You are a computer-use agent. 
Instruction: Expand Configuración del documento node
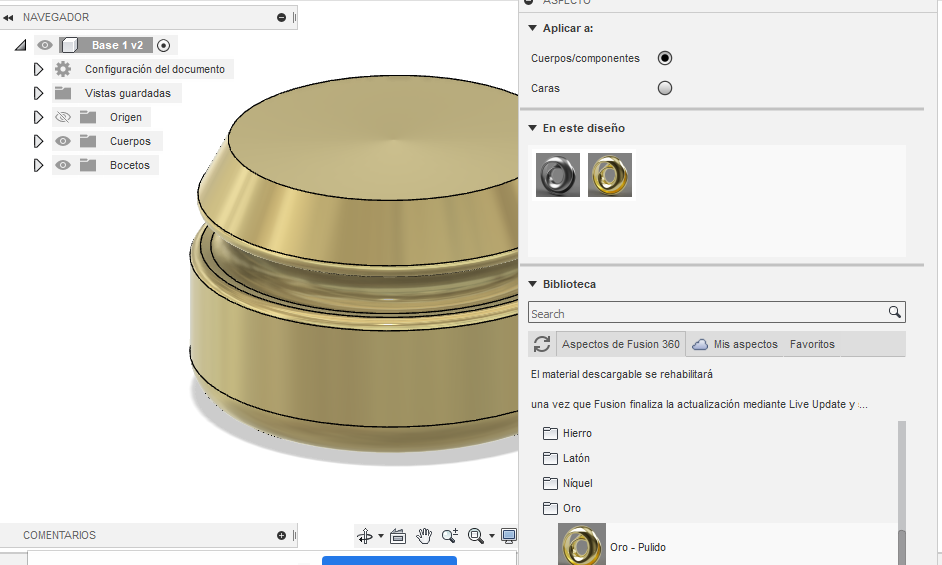click(x=38, y=69)
